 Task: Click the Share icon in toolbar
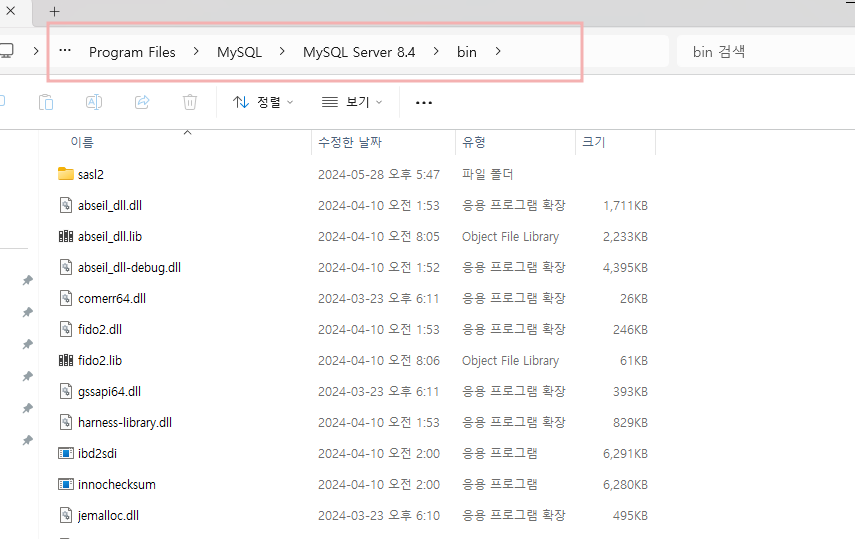(142, 102)
